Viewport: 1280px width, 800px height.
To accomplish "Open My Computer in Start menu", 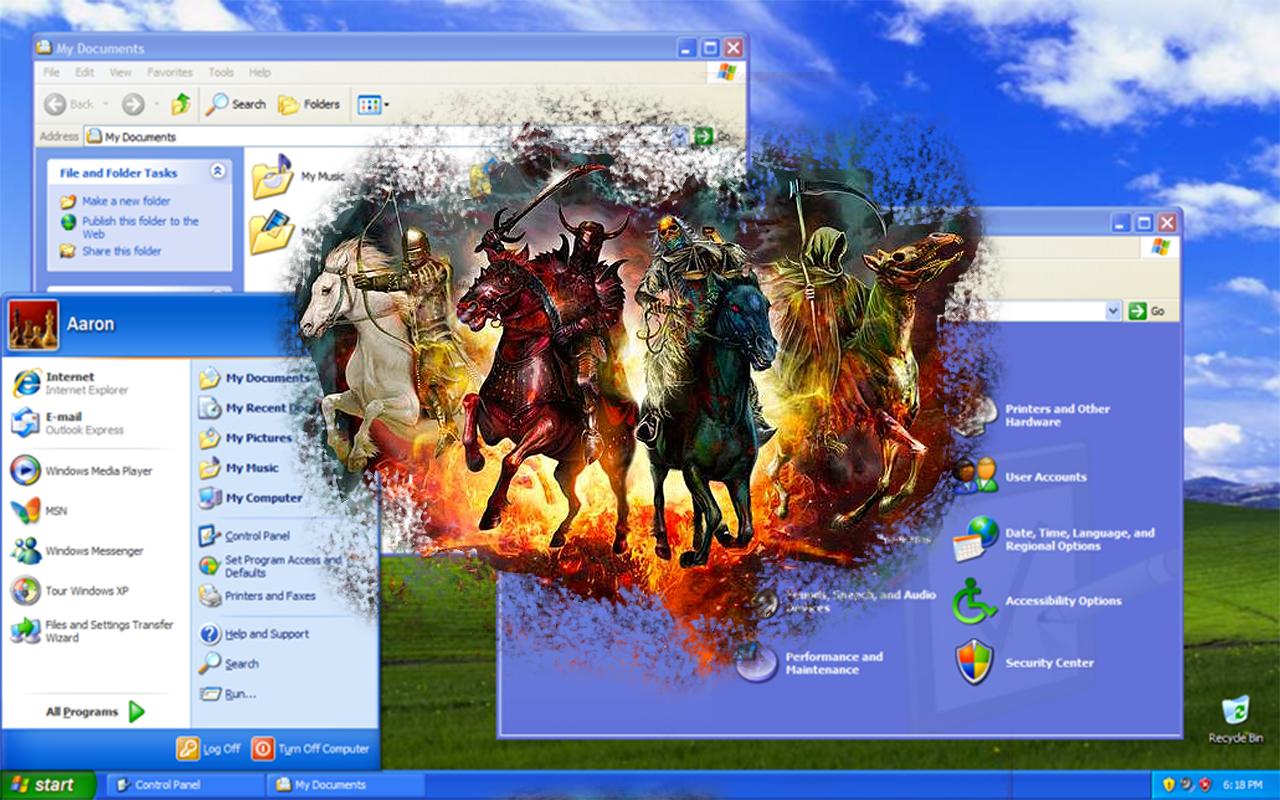I will [x=251, y=498].
